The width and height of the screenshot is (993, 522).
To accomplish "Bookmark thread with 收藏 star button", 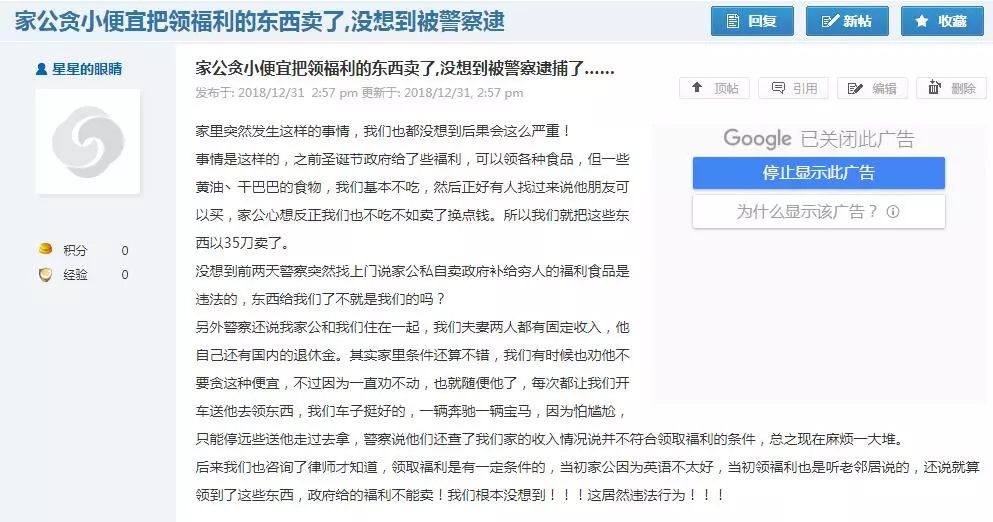I will [x=942, y=21].
